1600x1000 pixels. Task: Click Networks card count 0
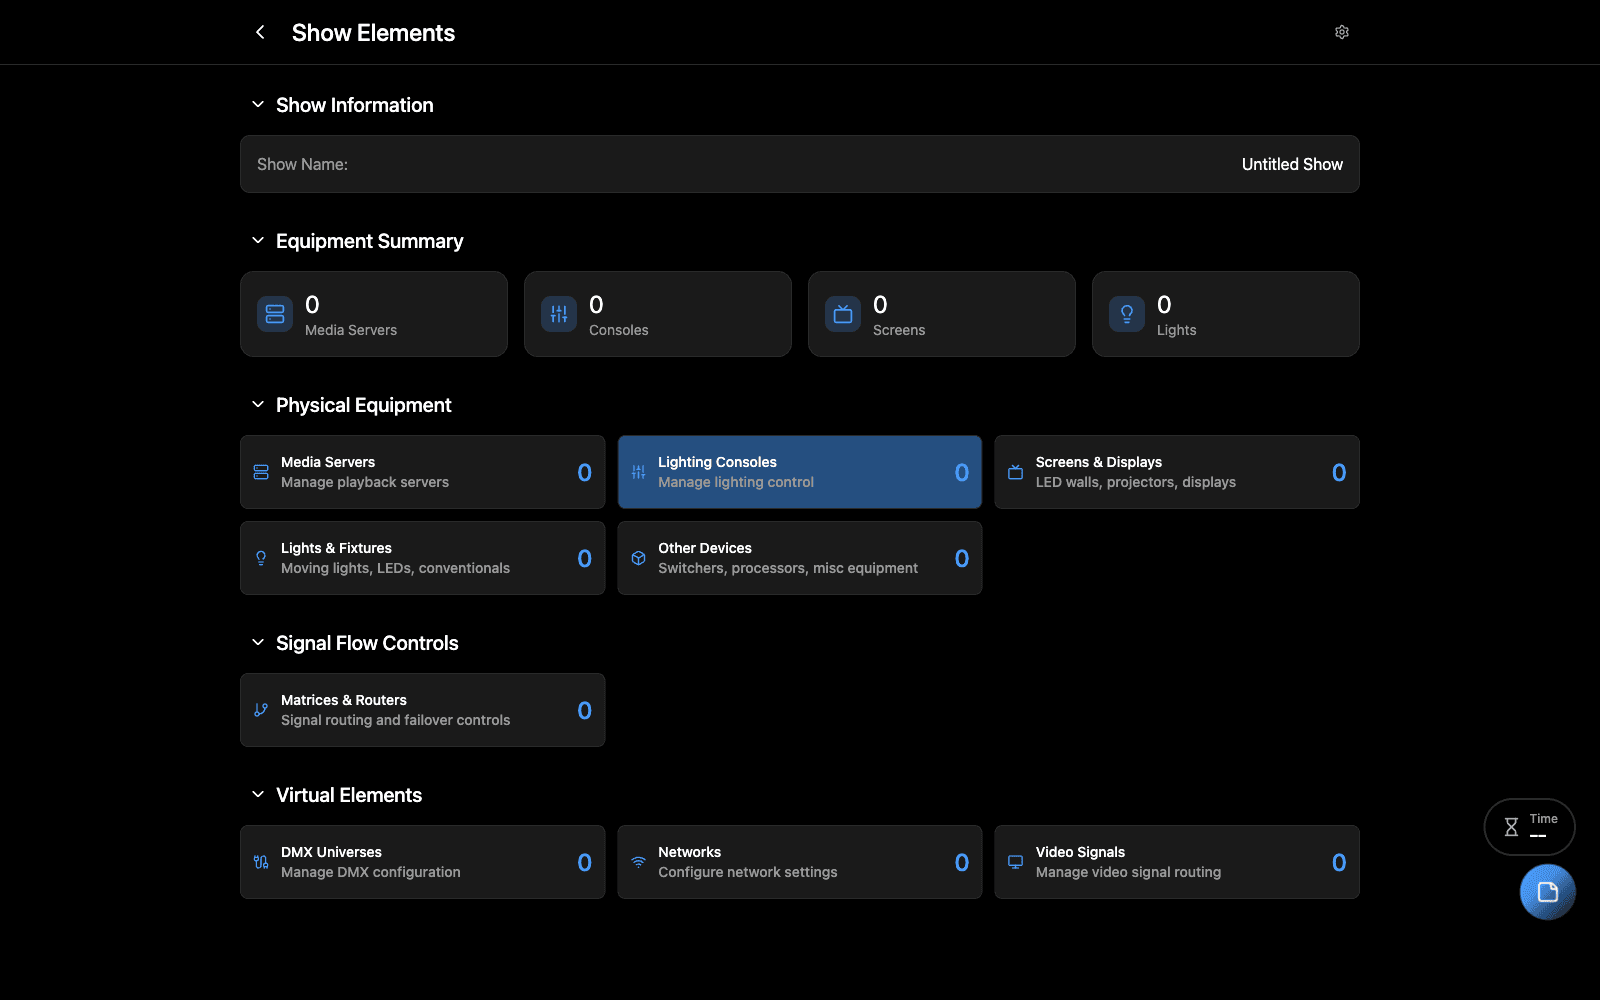click(962, 862)
